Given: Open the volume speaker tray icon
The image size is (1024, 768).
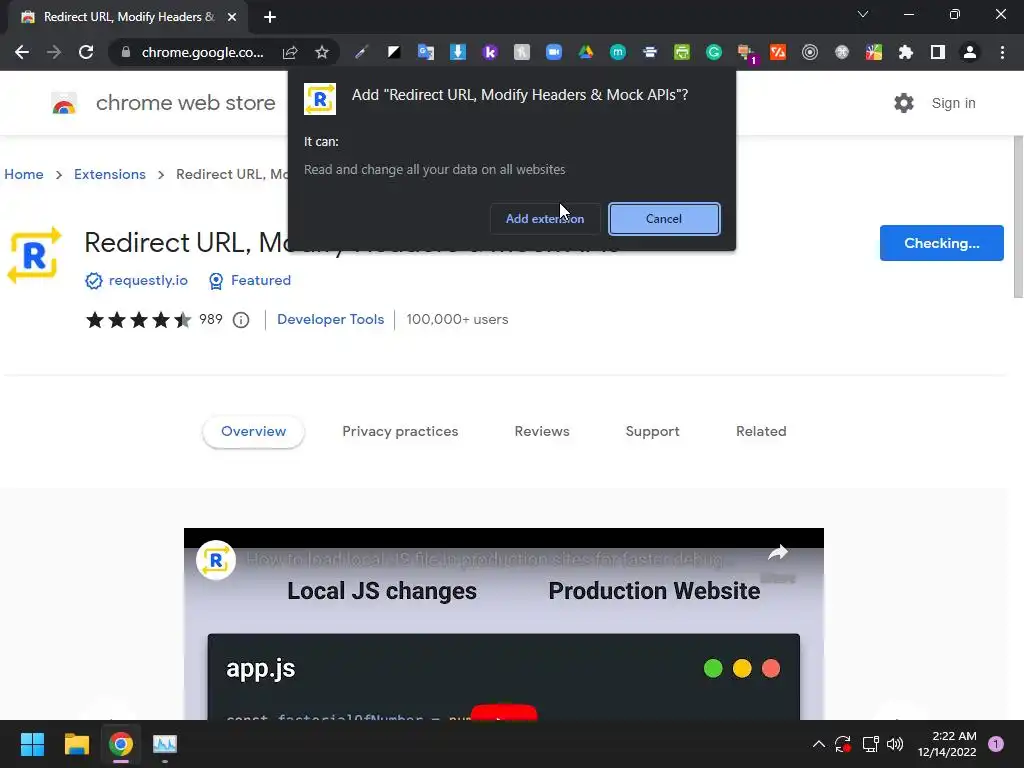Looking at the screenshot, I should tap(895, 744).
